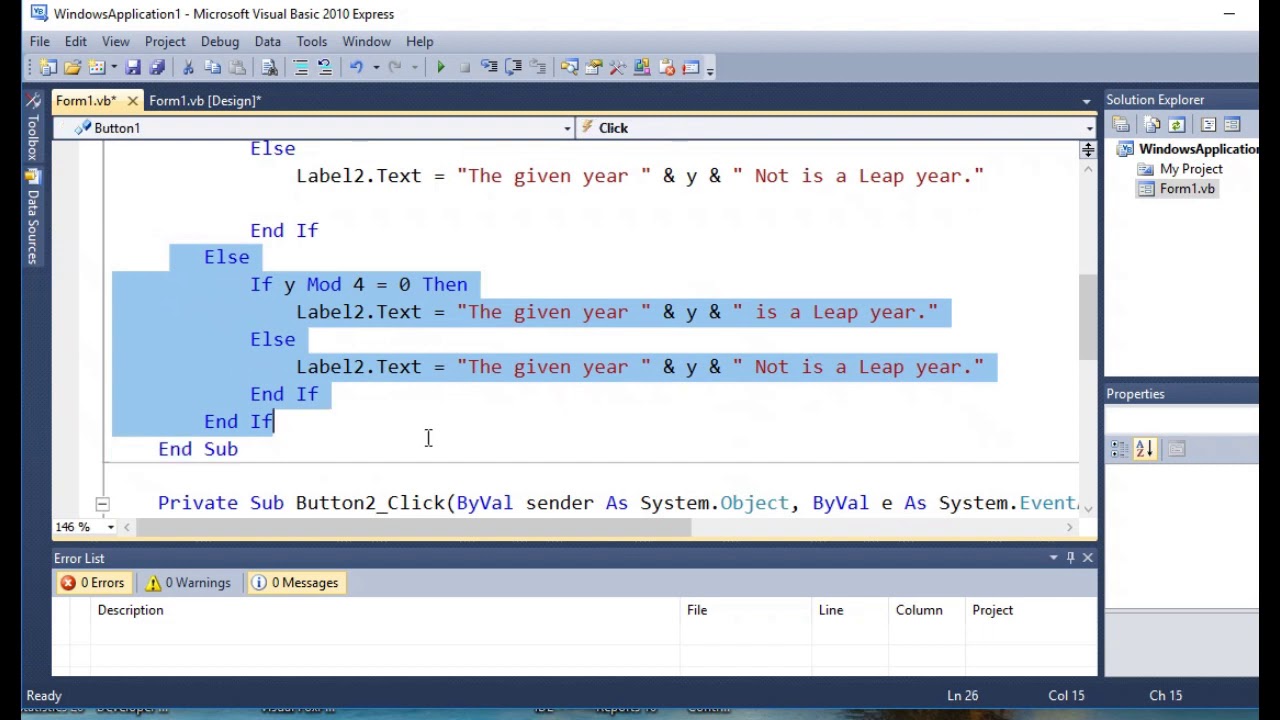
Task: Click Show All Files in Solution Explorer
Action: (x=1152, y=125)
